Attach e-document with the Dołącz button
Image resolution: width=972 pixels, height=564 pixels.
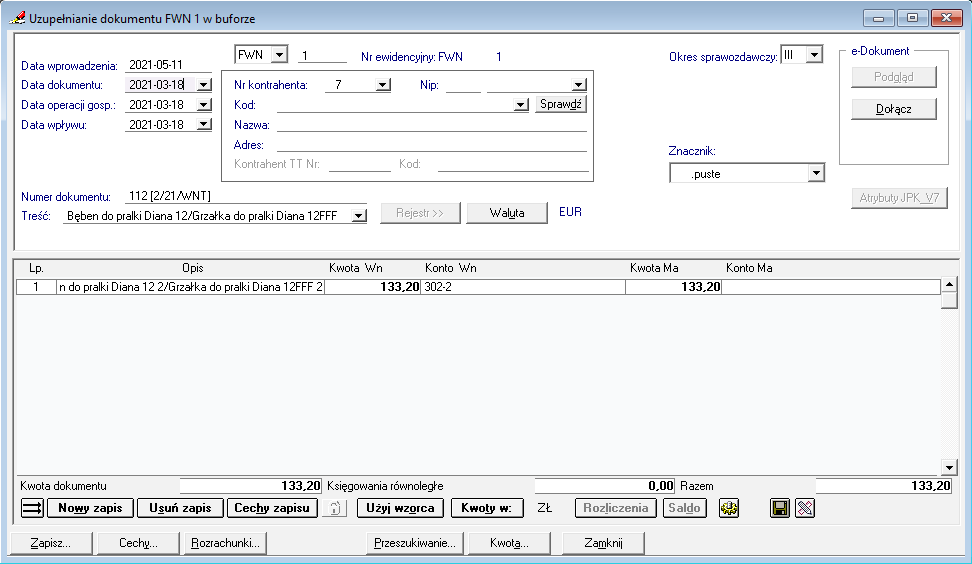(x=893, y=108)
